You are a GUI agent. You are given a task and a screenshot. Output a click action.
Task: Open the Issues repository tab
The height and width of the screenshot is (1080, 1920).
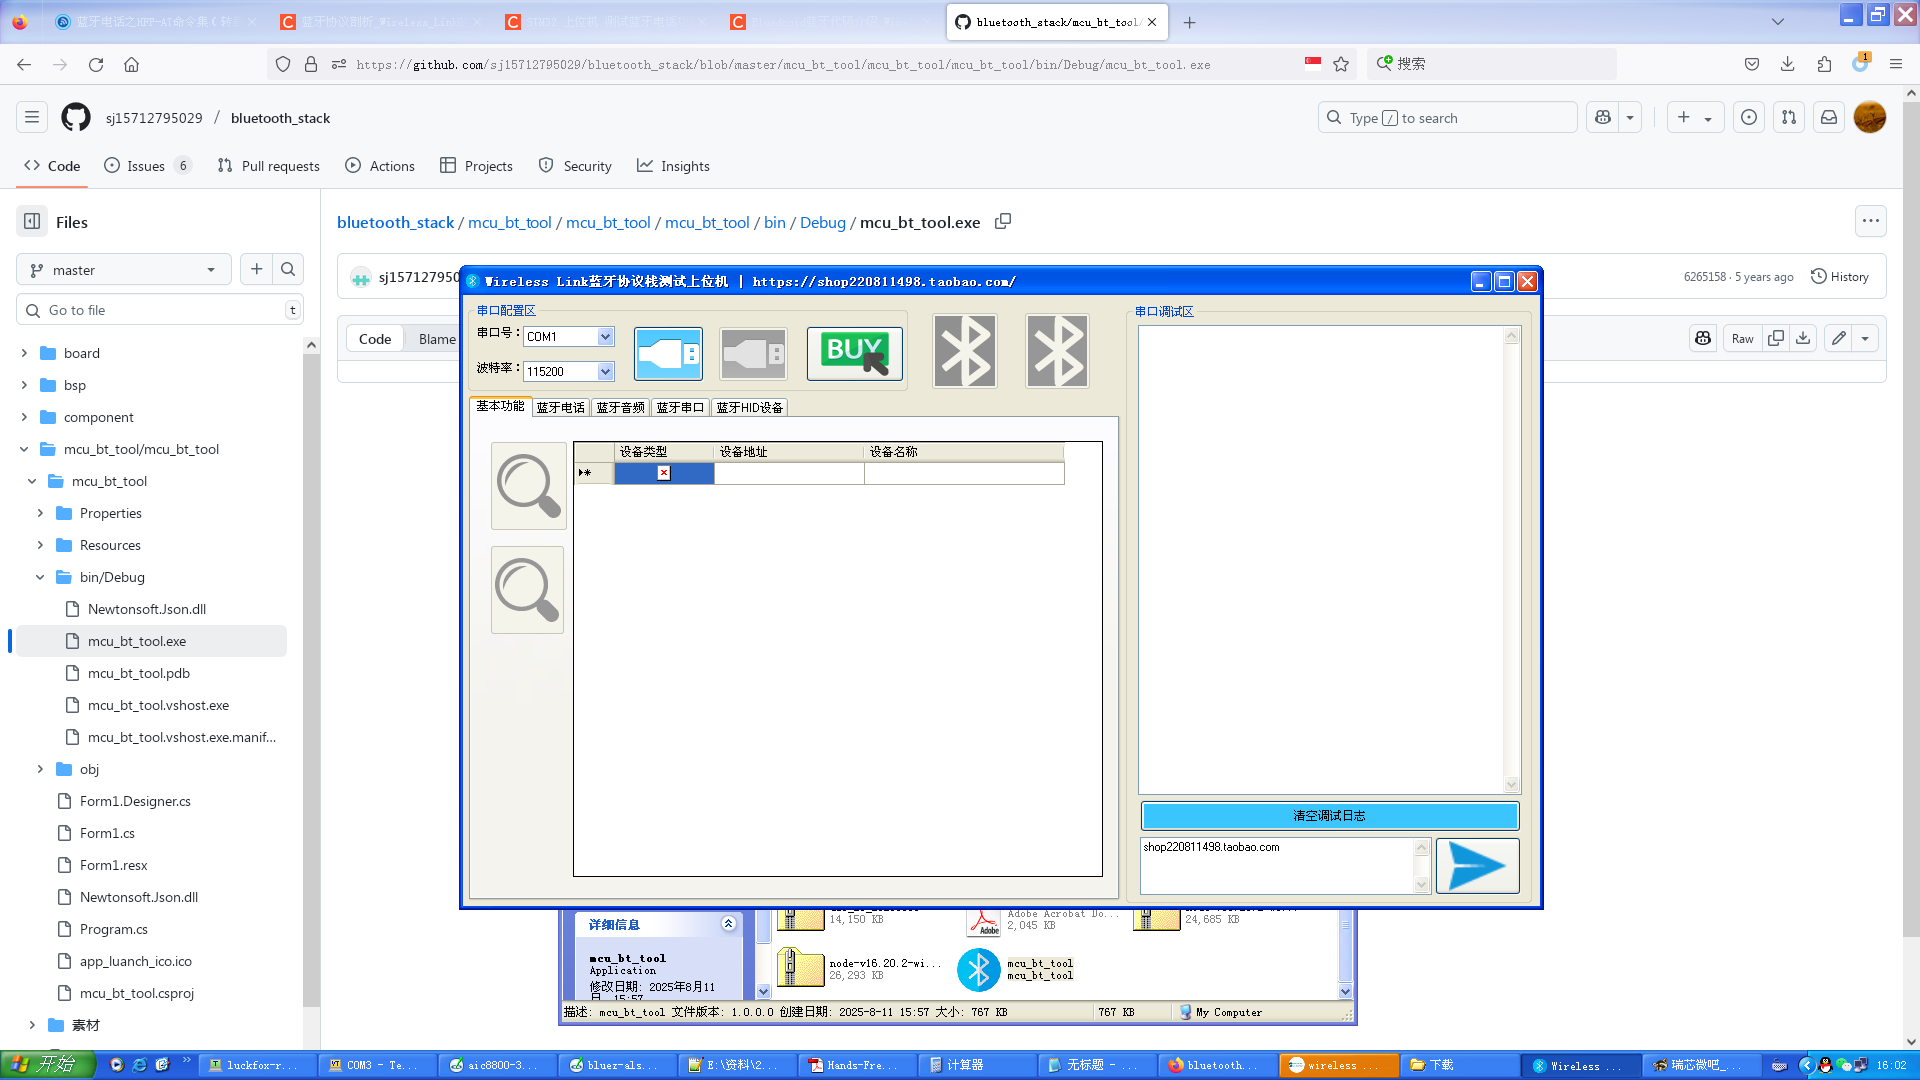pos(148,166)
